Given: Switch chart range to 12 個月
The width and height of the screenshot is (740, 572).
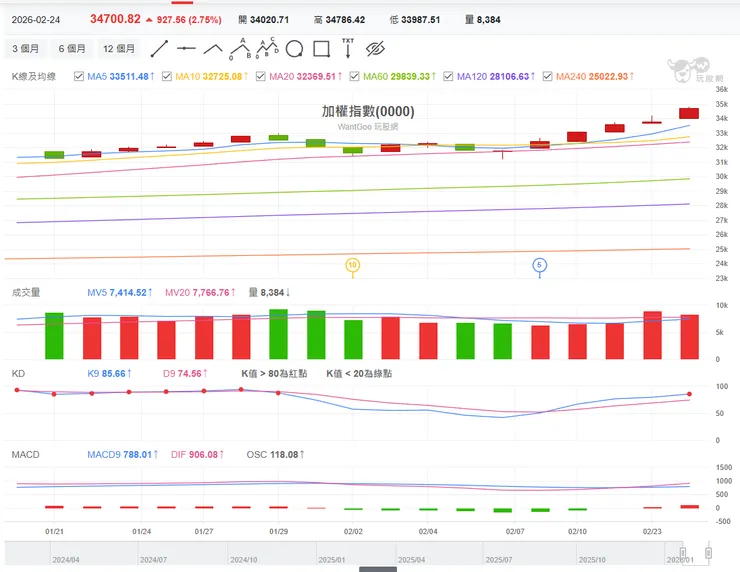Looking at the screenshot, I should pyautogui.click(x=119, y=49).
